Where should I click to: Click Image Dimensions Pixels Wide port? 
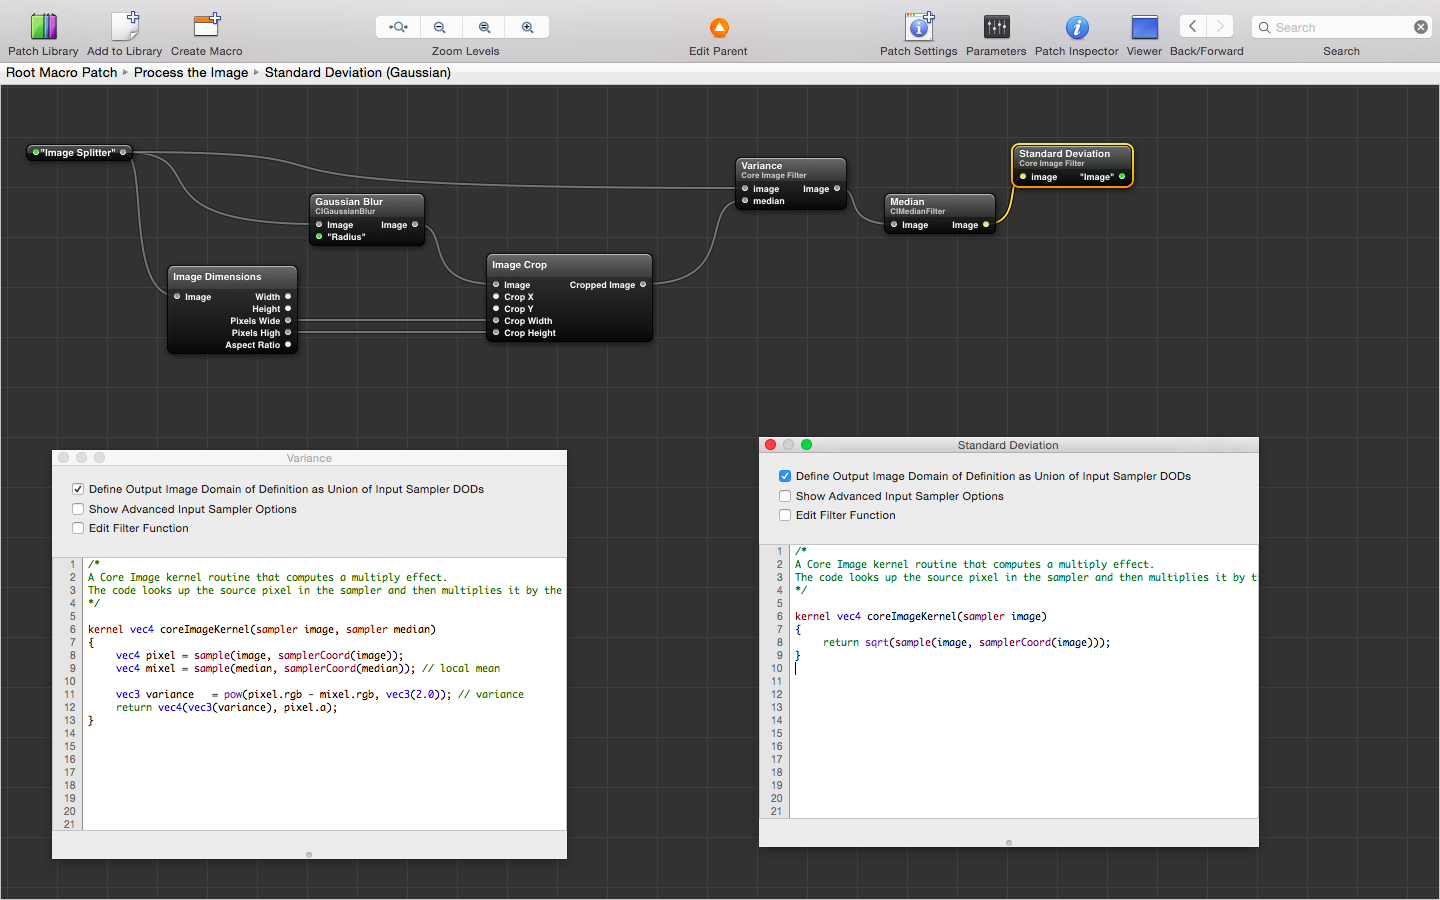288,321
